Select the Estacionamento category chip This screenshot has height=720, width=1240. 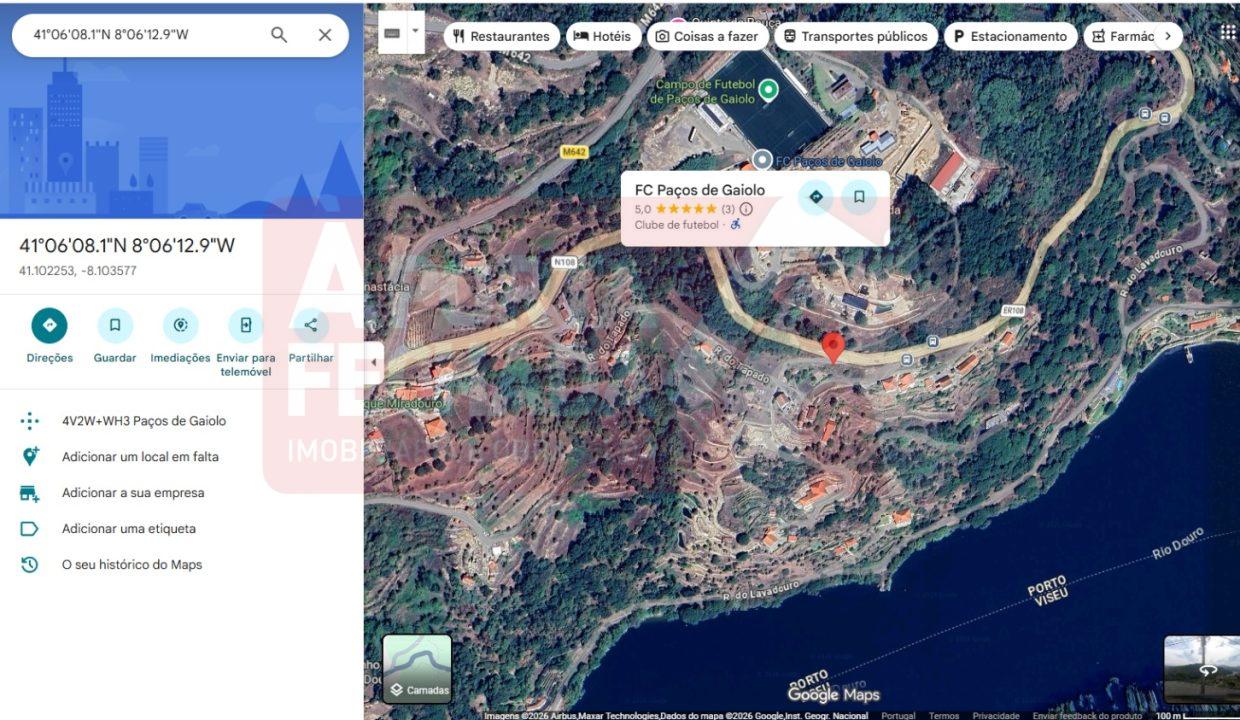click(x=1011, y=36)
